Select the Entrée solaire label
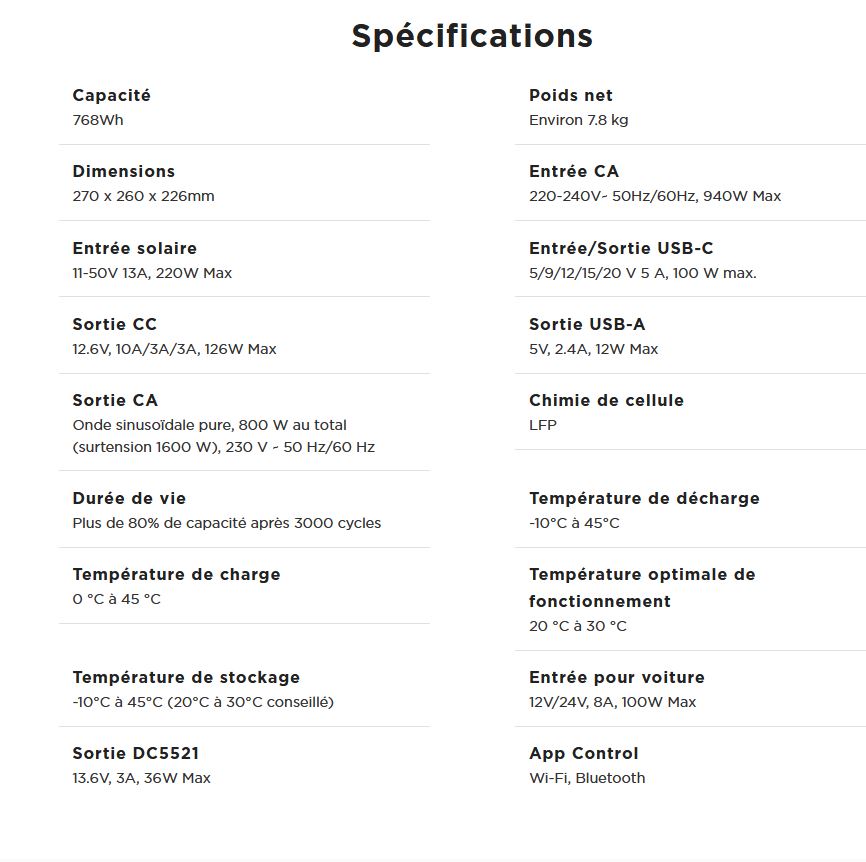 pyautogui.click(x=135, y=248)
